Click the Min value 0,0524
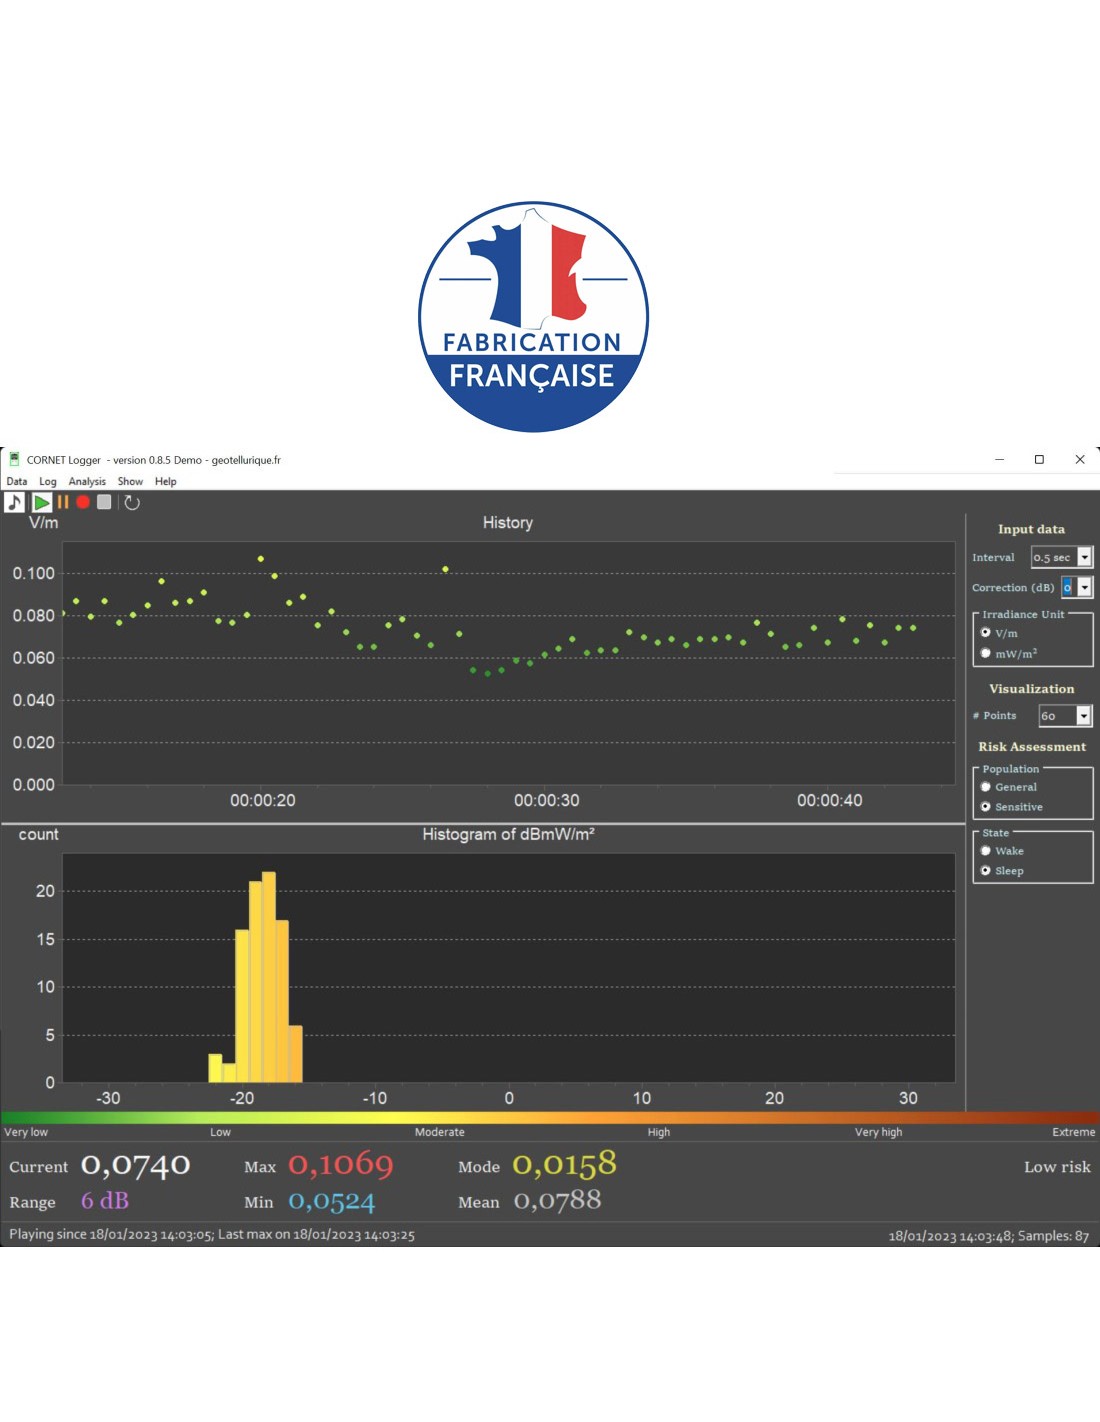The image size is (1100, 1422). click(332, 1201)
